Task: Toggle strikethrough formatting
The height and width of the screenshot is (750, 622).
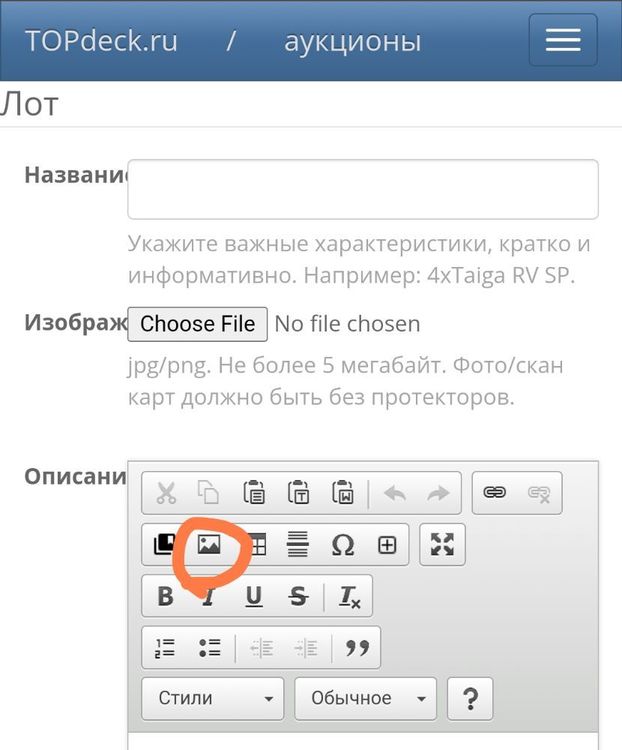Action: (298, 596)
